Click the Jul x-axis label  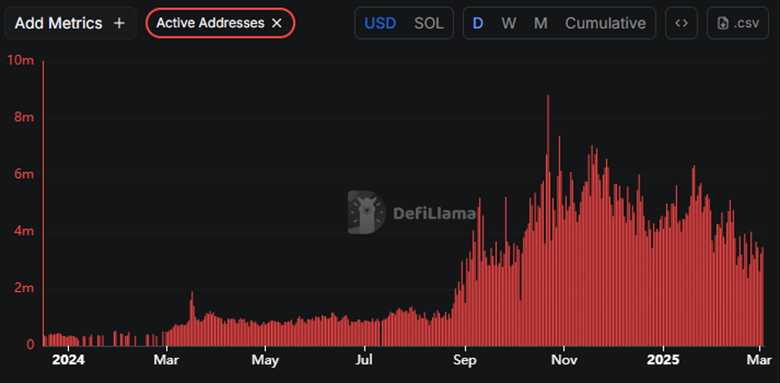[365, 360]
